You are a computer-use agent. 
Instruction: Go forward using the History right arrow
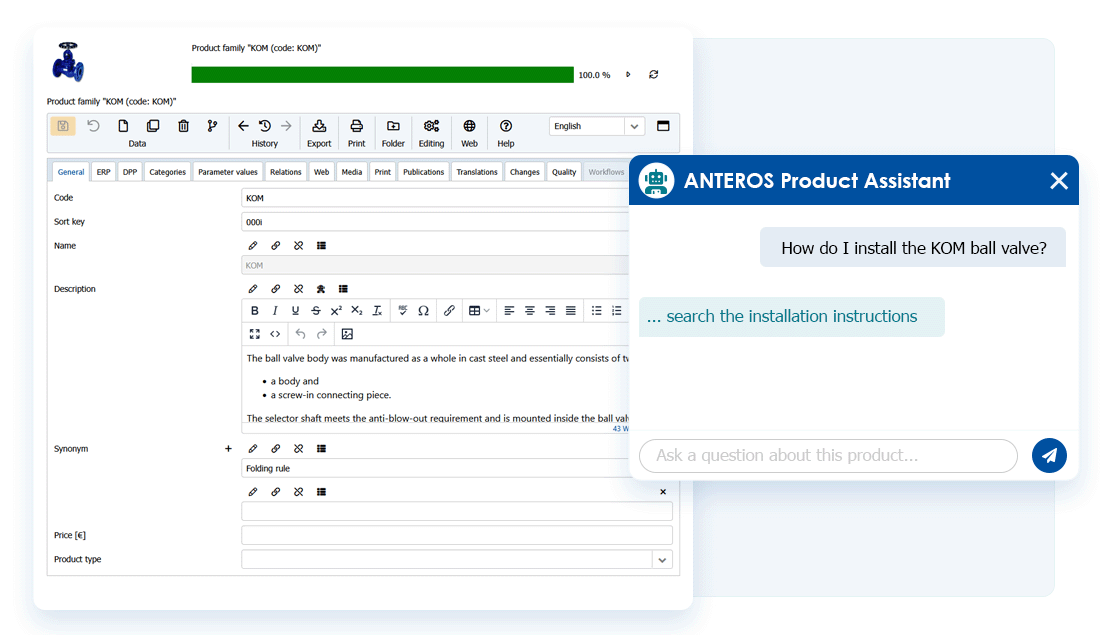(x=286, y=126)
